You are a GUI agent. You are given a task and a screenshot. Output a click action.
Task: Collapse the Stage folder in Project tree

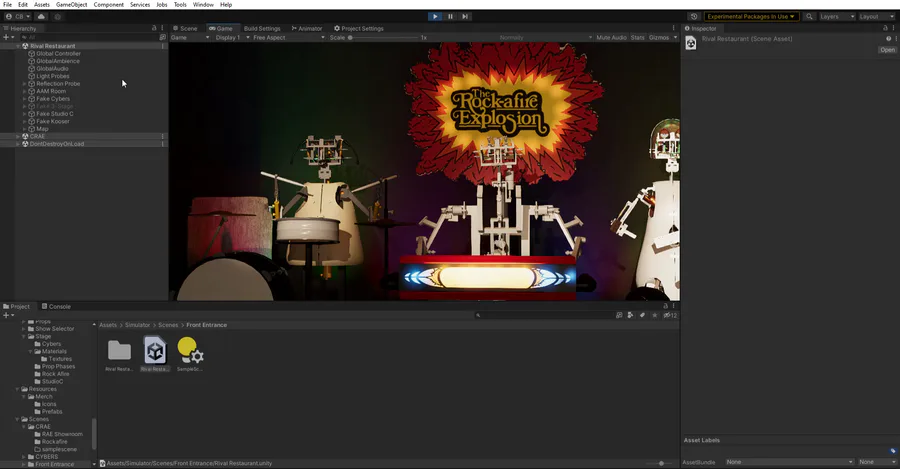(24, 336)
